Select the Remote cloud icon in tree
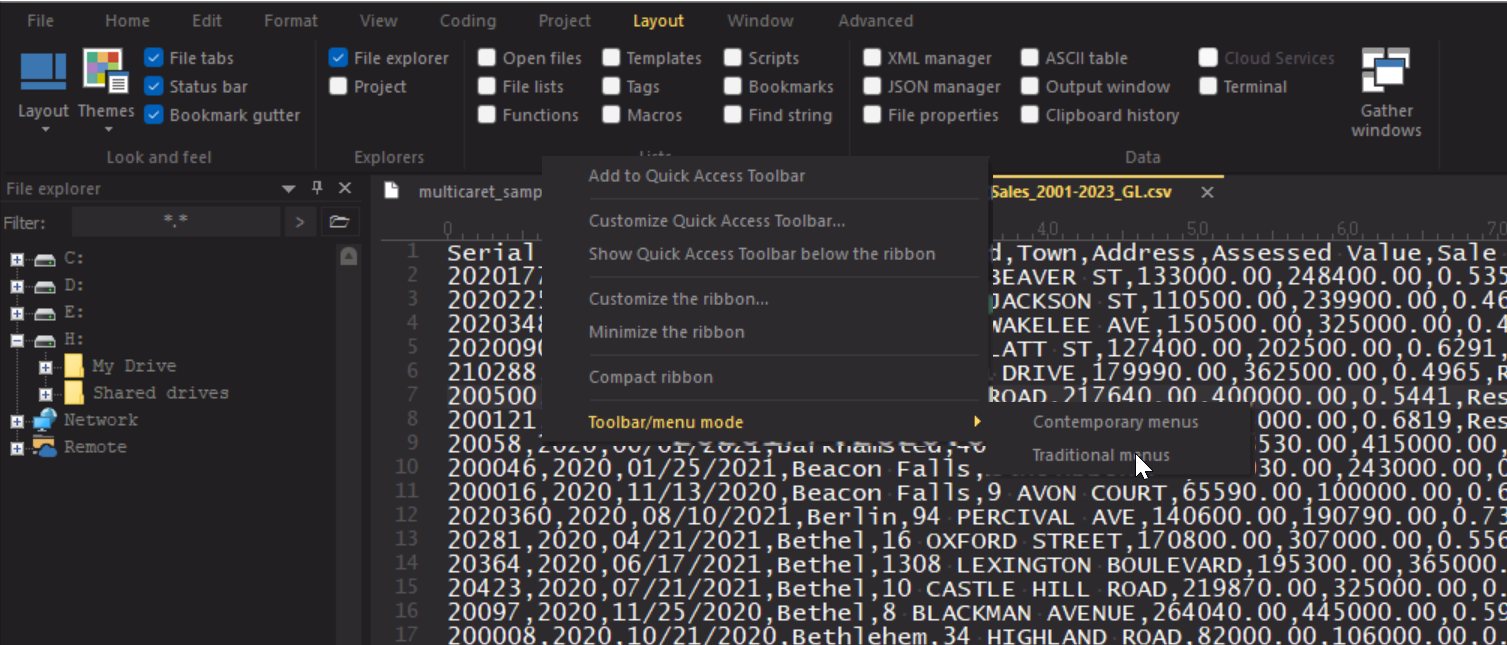Screen dimensions: 1507x645 point(45,447)
